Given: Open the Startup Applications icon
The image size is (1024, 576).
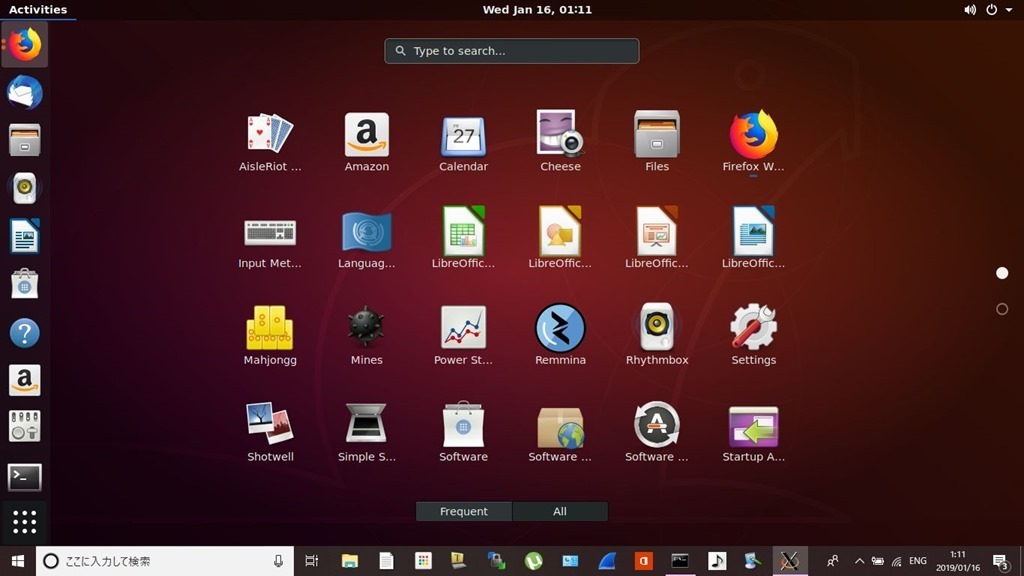Looking at the screenshot, I should pyautogui.click(x=753, y=425).
